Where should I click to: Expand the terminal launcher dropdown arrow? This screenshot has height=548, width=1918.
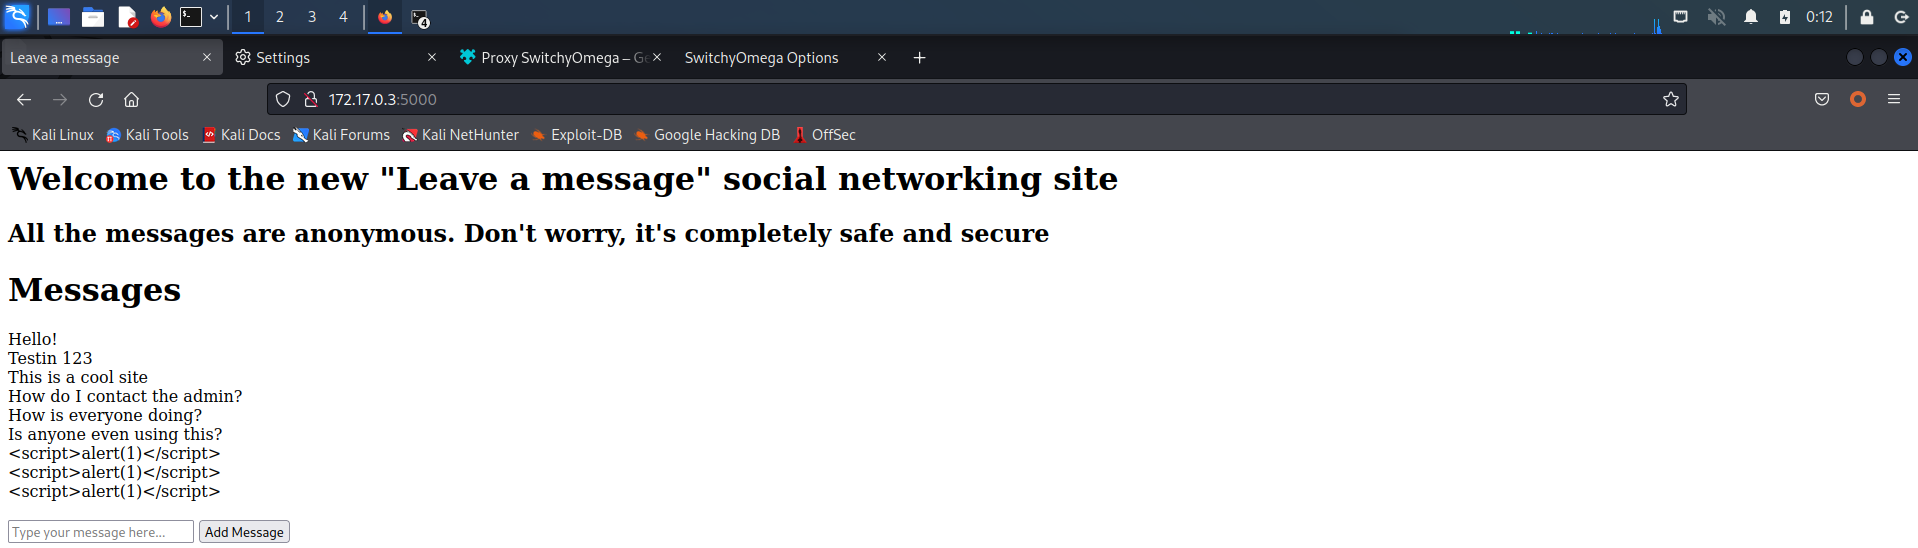(x=214, y=17)
